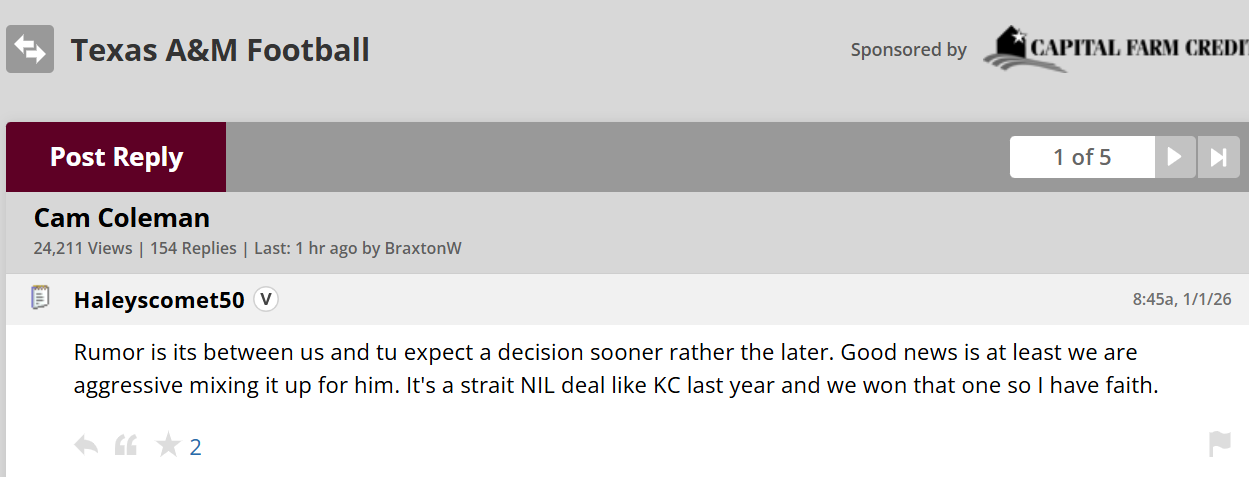
Task: Click the Cam Coleman thread title
Action: pyautogui.click(x=122, y=218)
